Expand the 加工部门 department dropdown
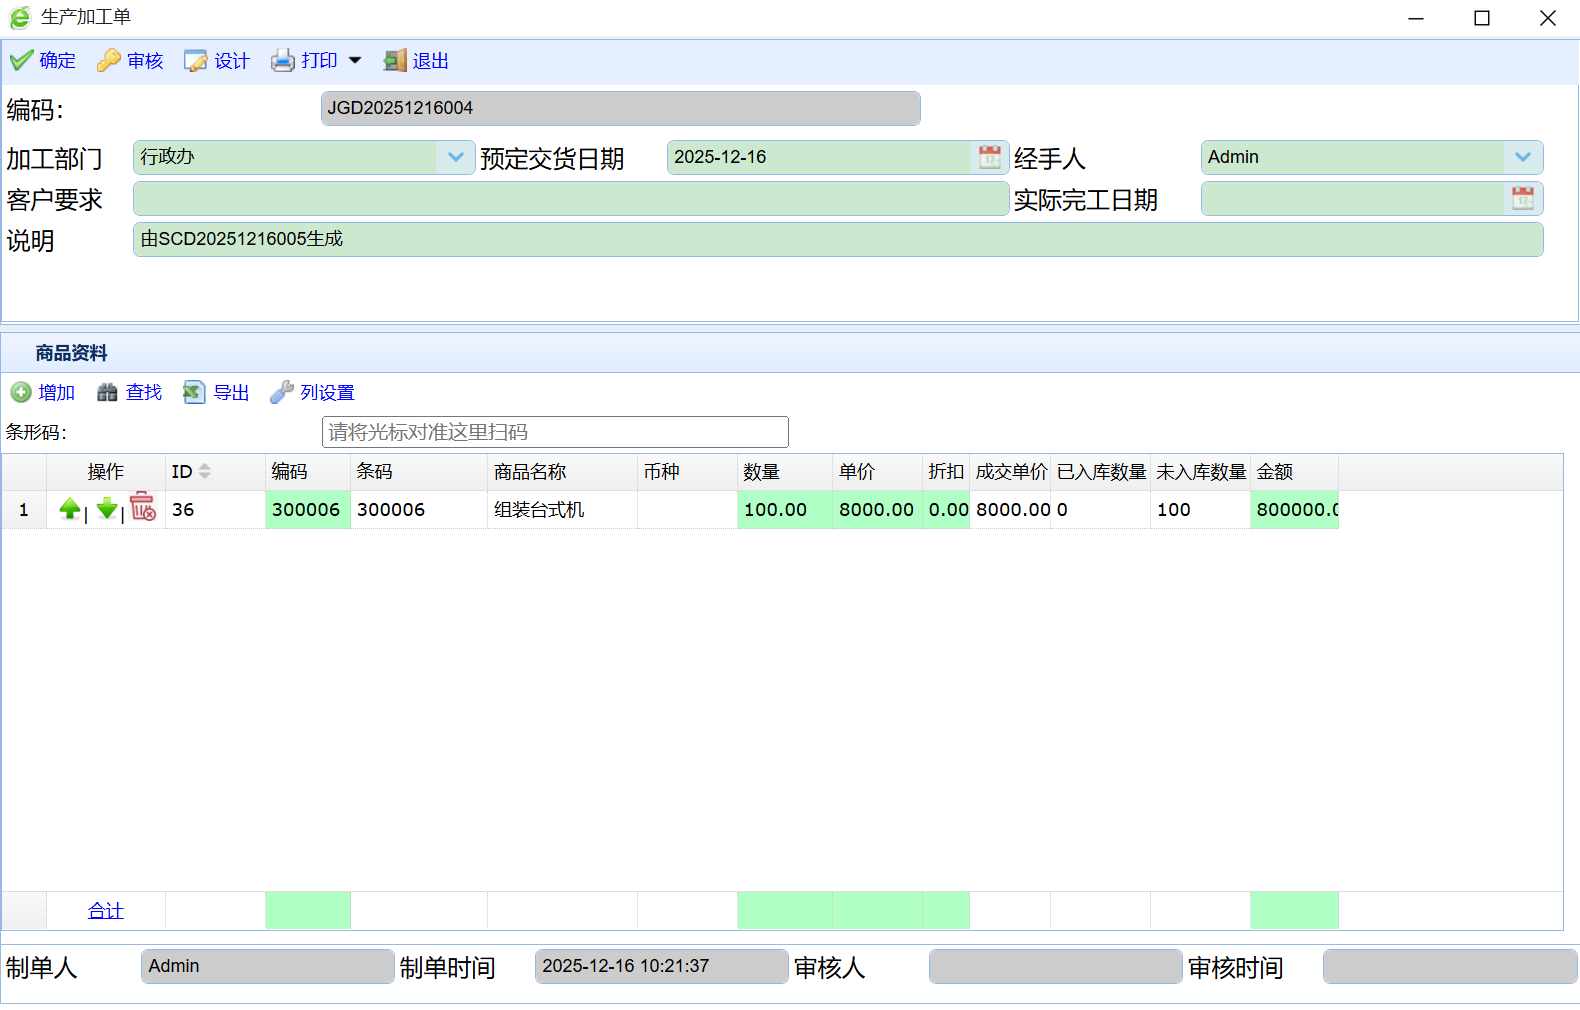 [x=456, y=157]
